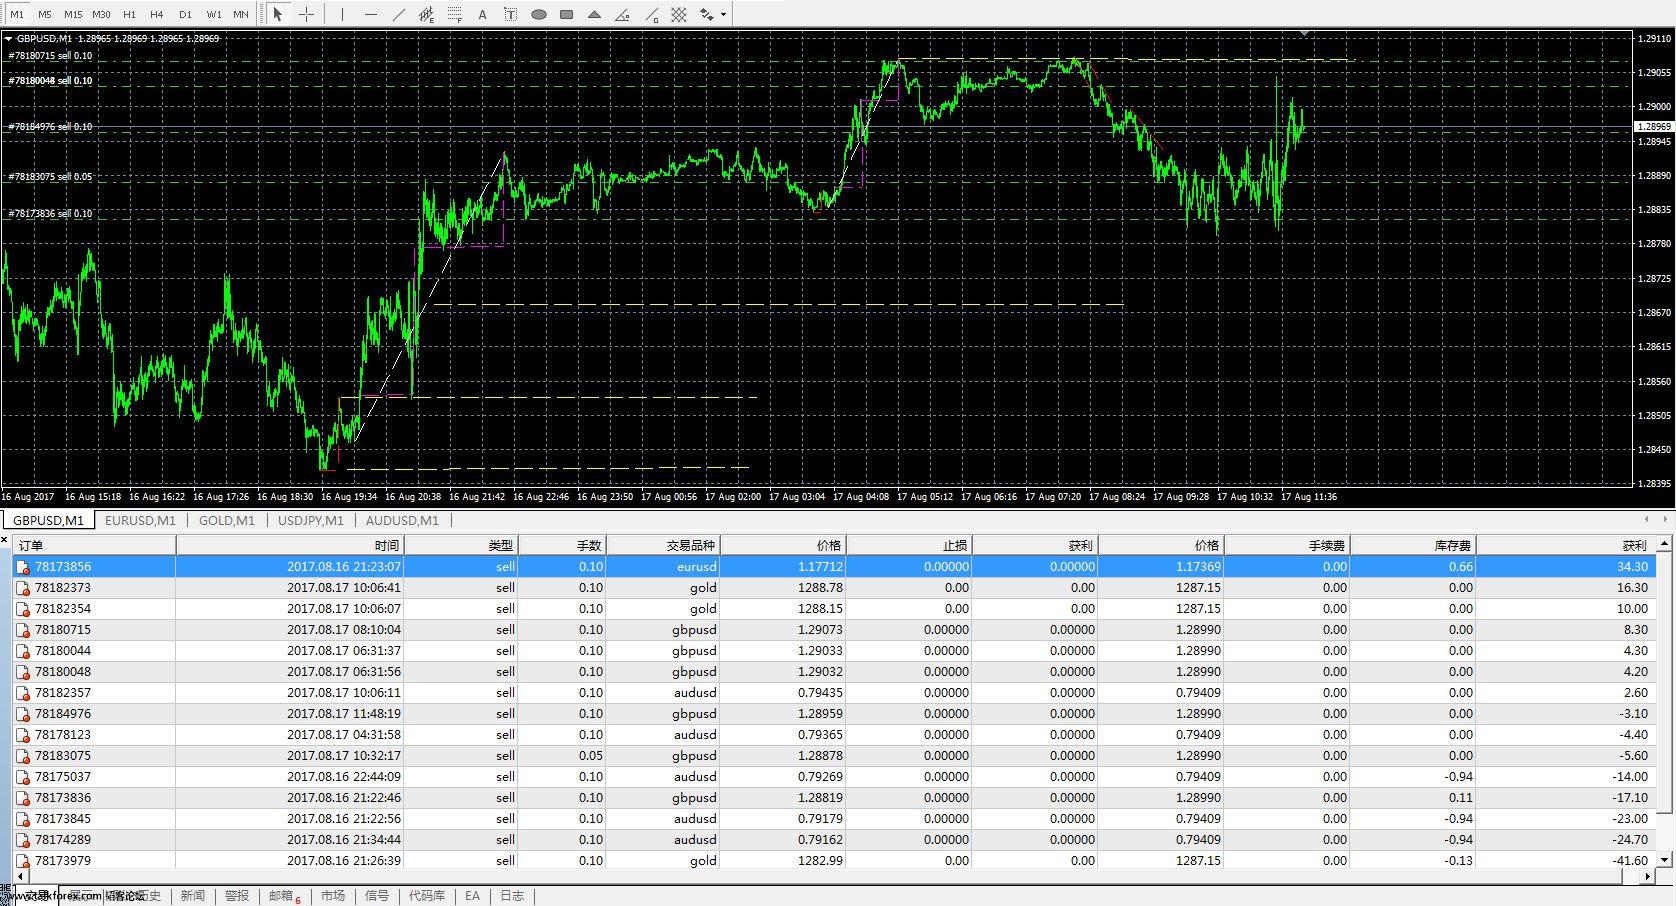Select the trendline drawing tool
This screenshot has height=906, width=1676.
click(398, 14)
